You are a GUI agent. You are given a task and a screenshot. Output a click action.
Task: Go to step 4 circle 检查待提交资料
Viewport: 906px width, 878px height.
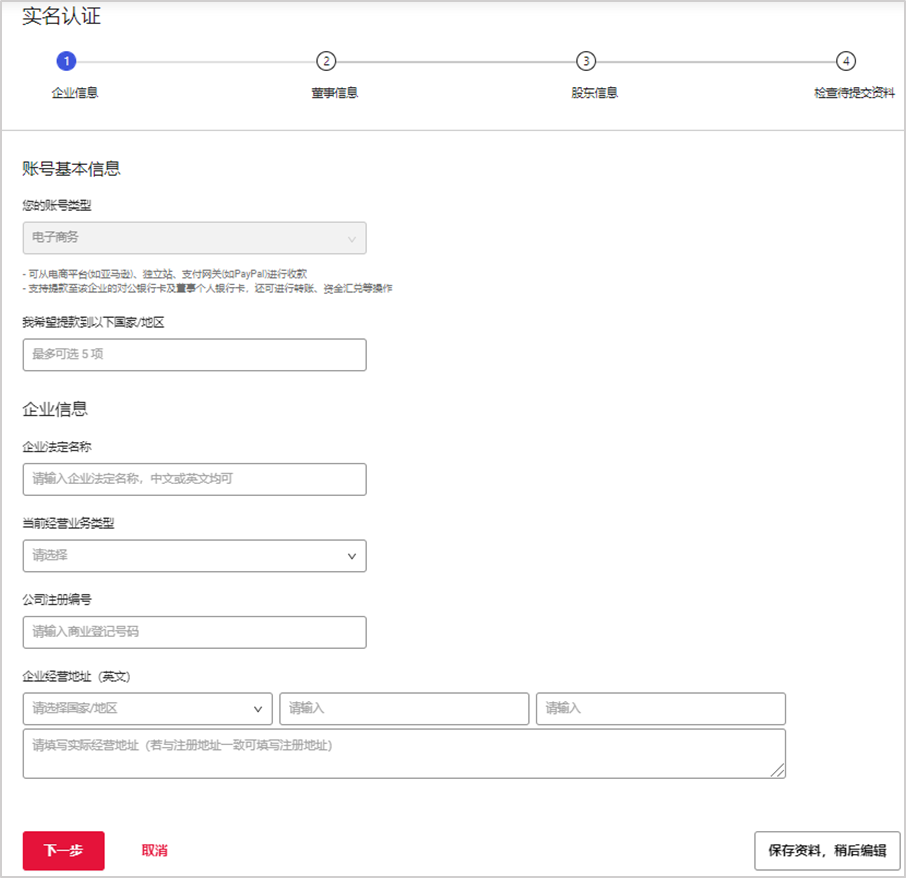pos(846,61)
